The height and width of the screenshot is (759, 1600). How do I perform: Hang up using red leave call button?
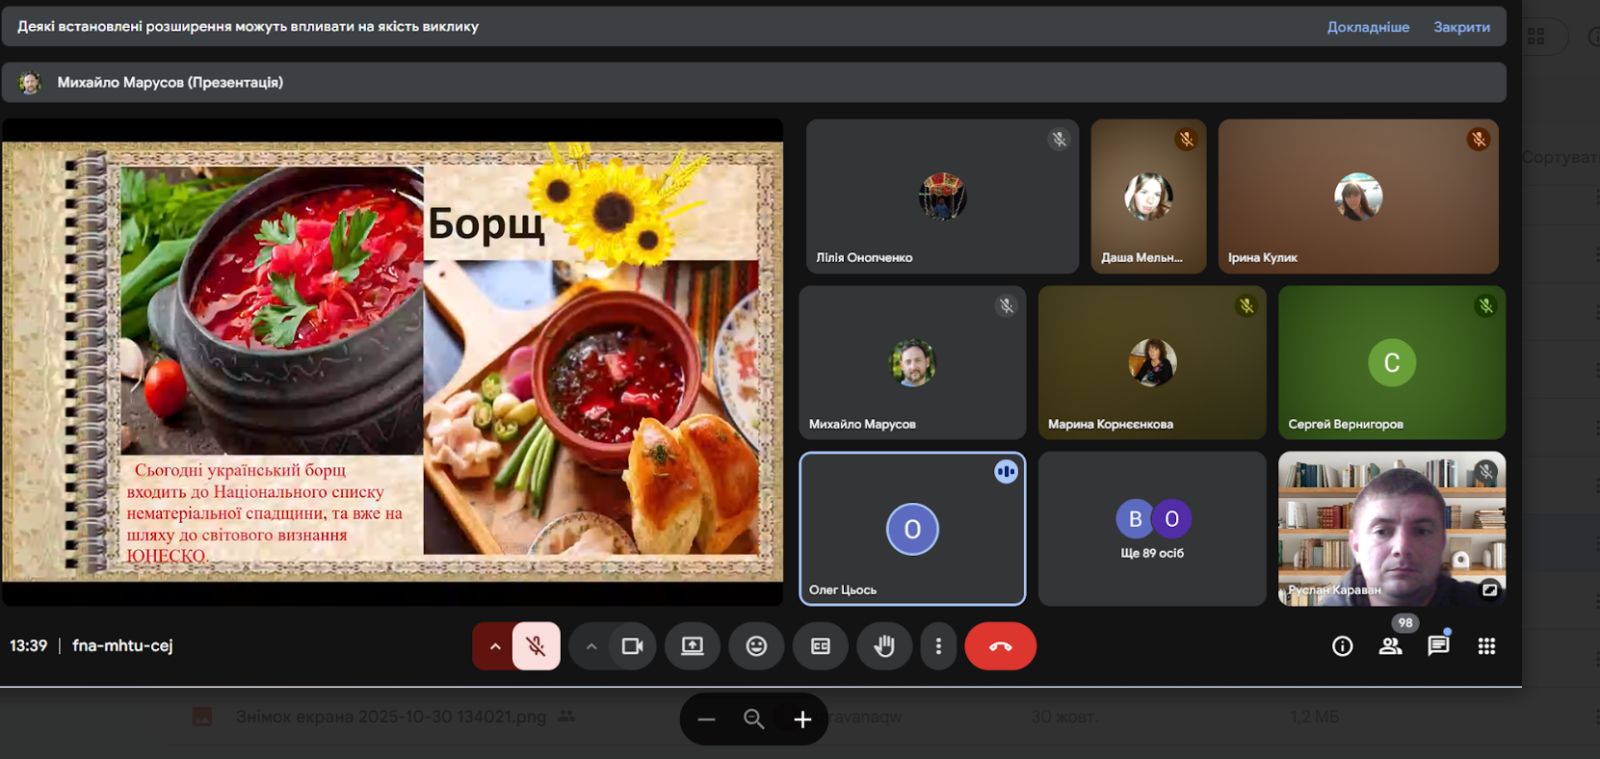(x=1000, y=646)
